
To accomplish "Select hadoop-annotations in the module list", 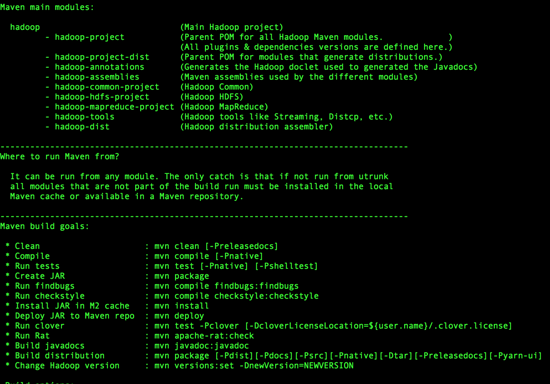I will [99, 67].
